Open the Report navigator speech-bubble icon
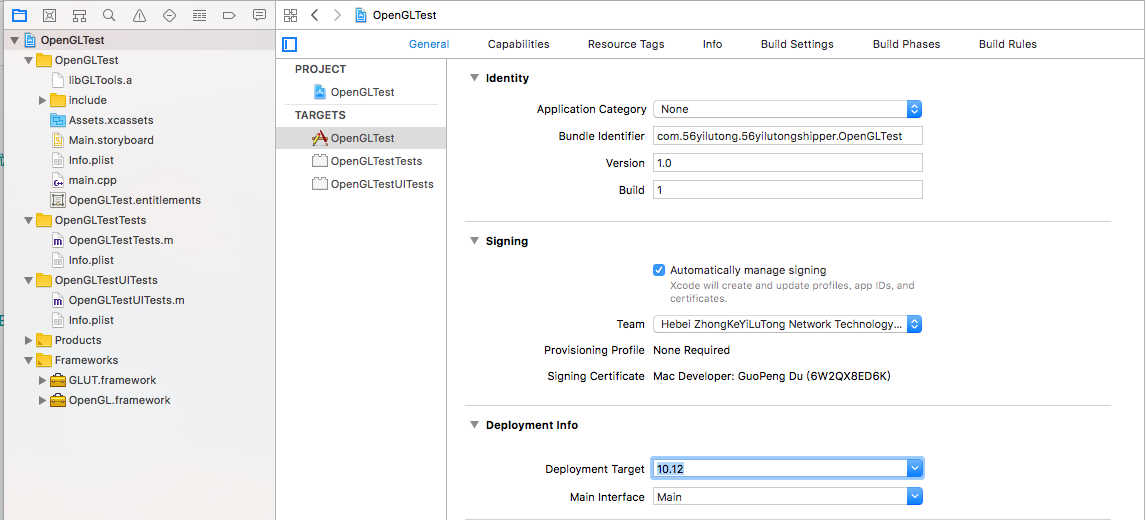Image resolution: width=1145 pixels, height=520 pixels. pyautogui.click(x=259, y=15)
